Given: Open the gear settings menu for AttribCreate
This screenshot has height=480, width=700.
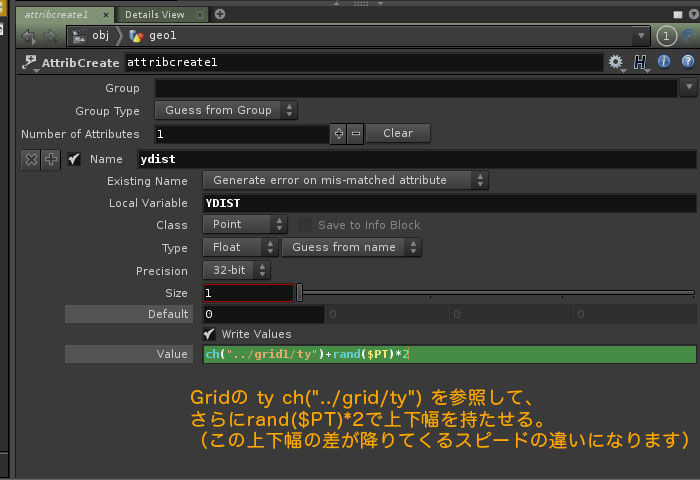Looking at the screenshot, I should 616,62.
